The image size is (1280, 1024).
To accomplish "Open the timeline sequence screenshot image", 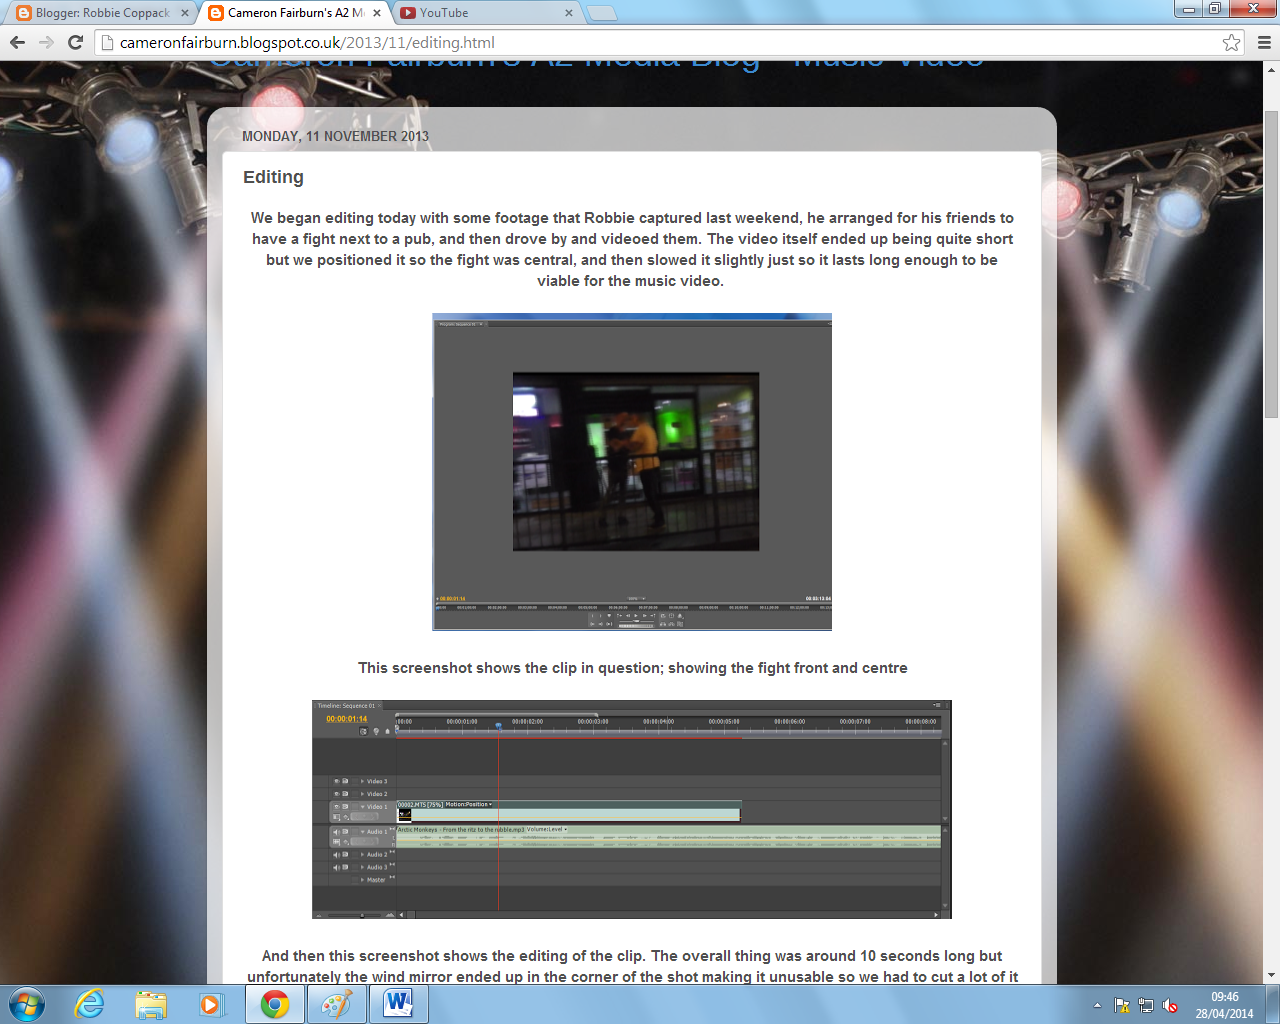I will click(632, 809).
